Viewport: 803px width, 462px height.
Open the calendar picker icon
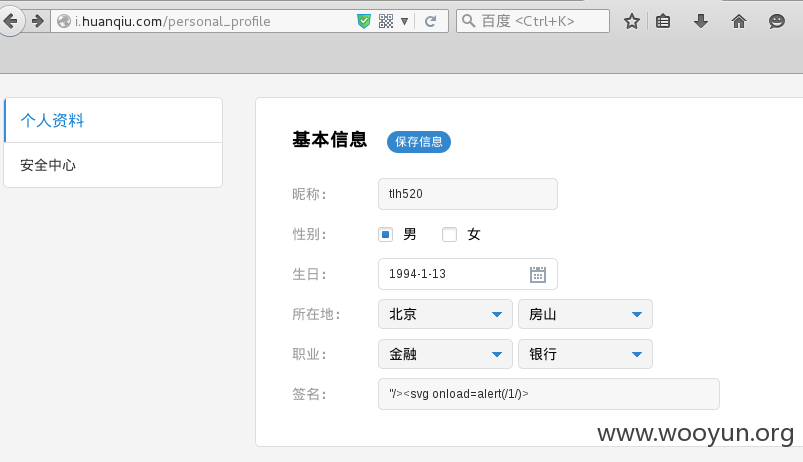[x=538, y=274]
